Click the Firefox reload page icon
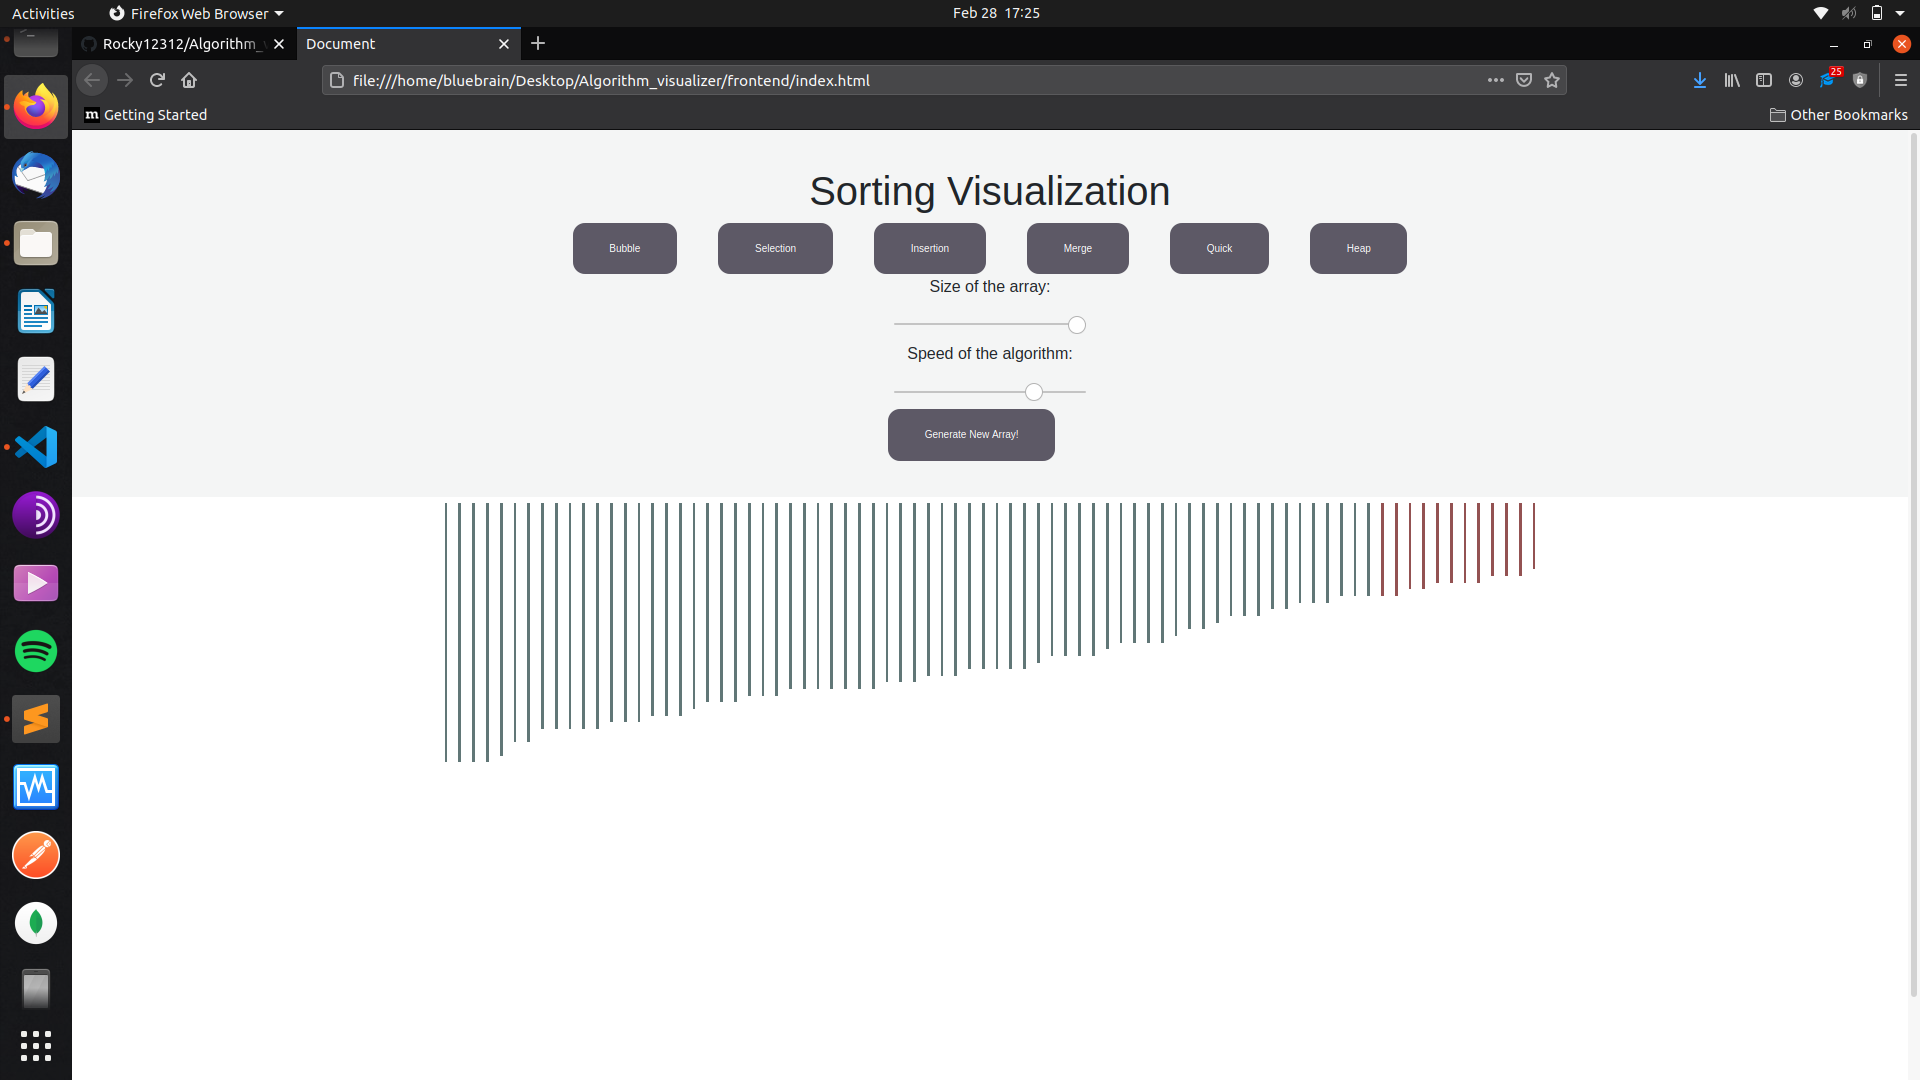This screenshot has height=1080, width=1920. click(x=157, y=80)
